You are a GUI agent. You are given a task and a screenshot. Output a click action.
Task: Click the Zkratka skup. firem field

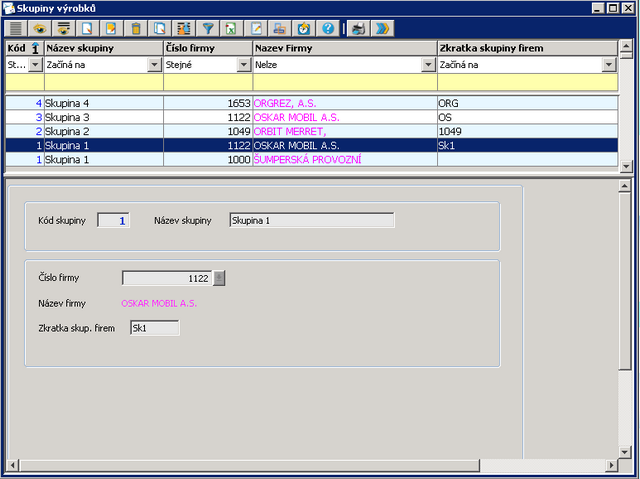154,328
